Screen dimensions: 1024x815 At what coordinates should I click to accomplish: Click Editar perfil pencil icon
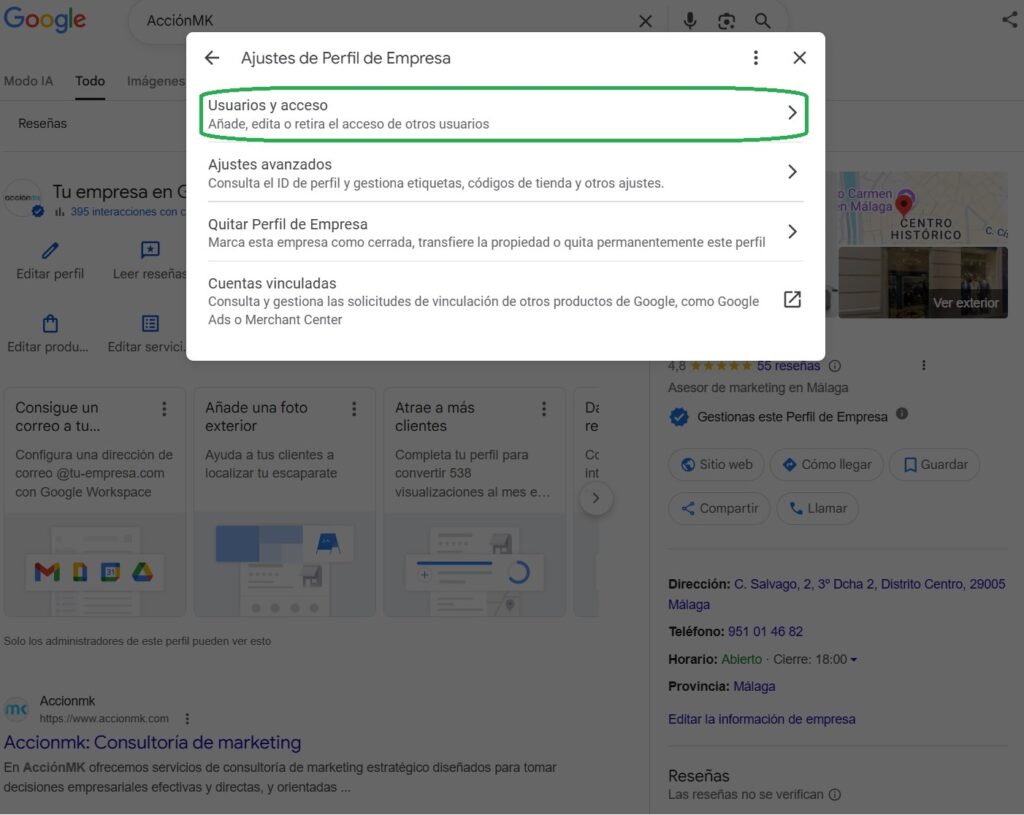[x=50, y=250]
